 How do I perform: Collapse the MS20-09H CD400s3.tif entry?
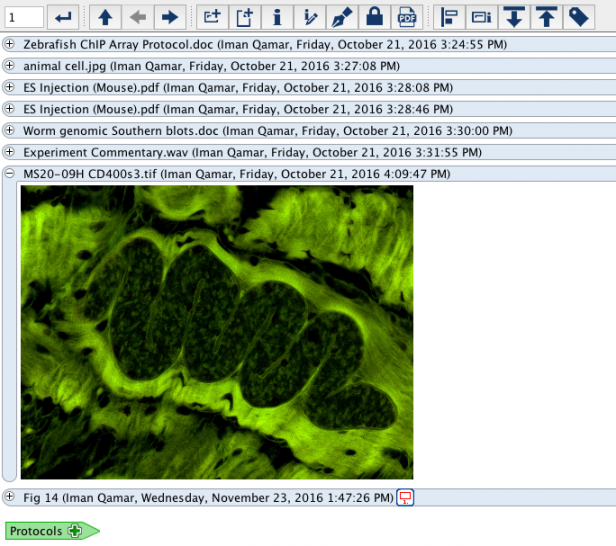[x=9, y=174]
